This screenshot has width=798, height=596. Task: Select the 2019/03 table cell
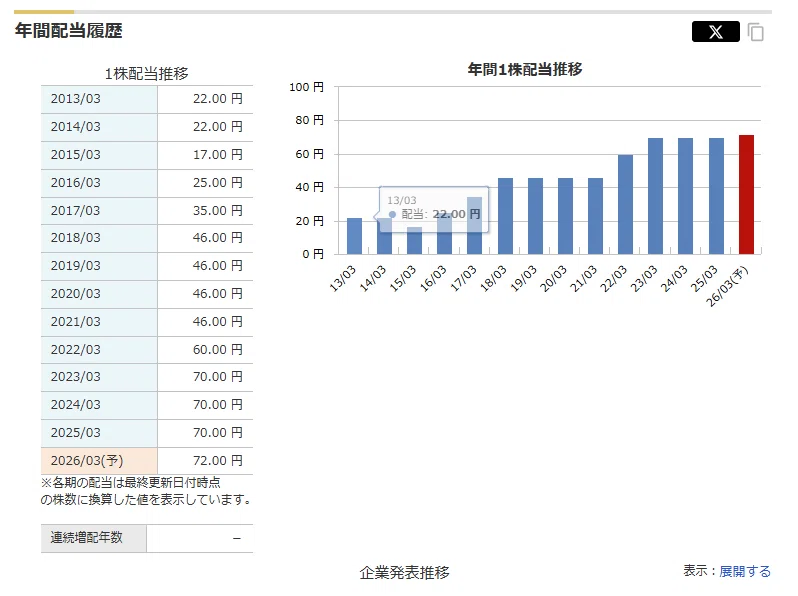[x=99, y=266]
